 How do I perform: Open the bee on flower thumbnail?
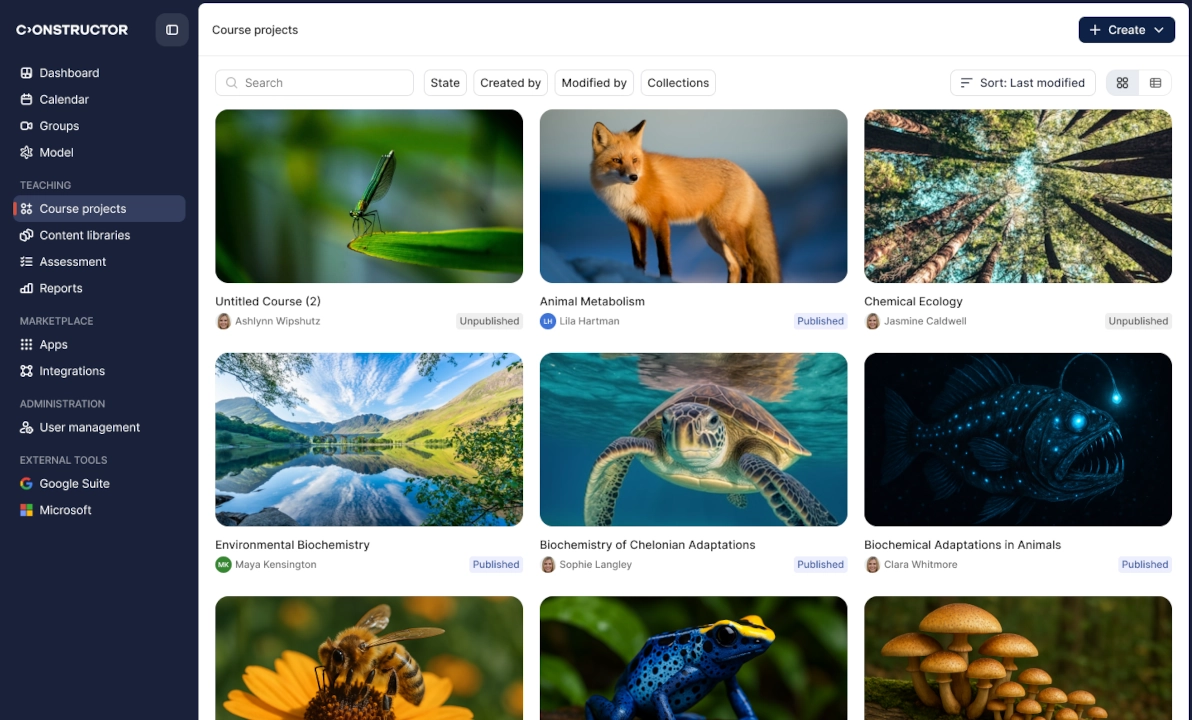[369, 658]
